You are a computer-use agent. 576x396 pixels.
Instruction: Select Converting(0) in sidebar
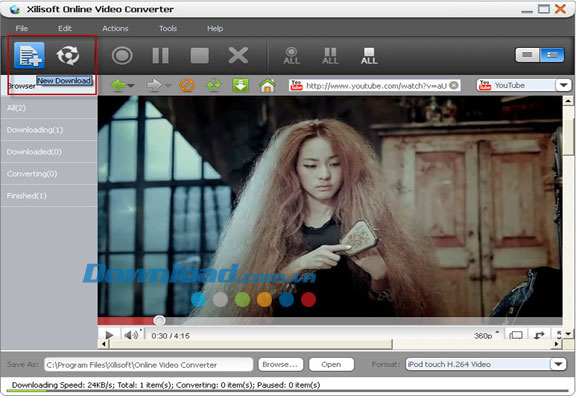49,174
